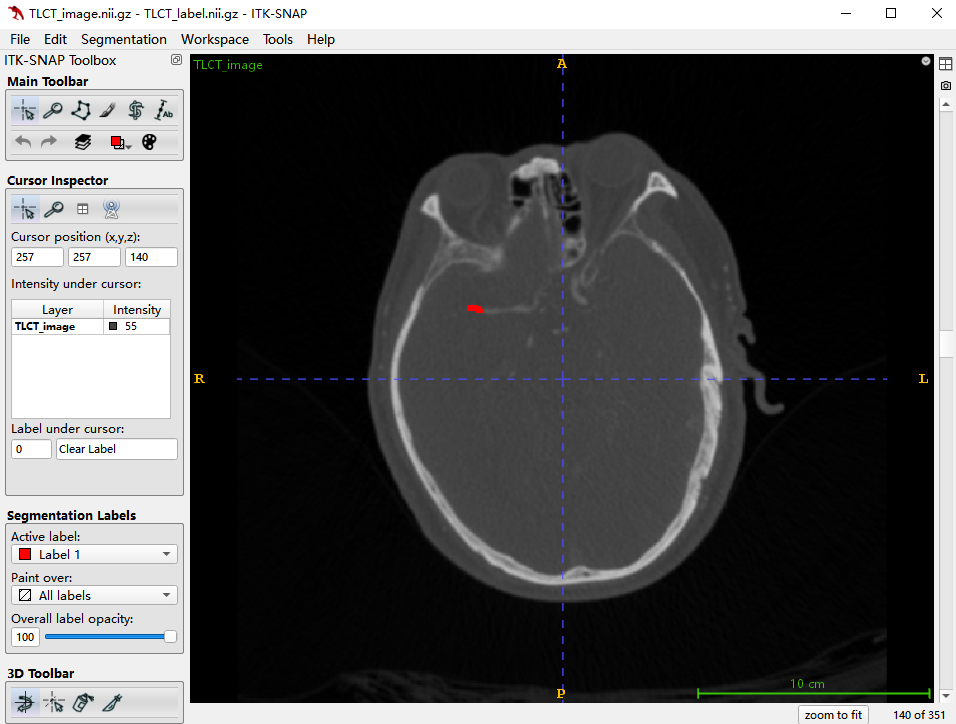Screen dimensions: 956x724
Task: Toggle the Zoom Inspector in Cursor Inspector
Action: click(x=53, y=209)
